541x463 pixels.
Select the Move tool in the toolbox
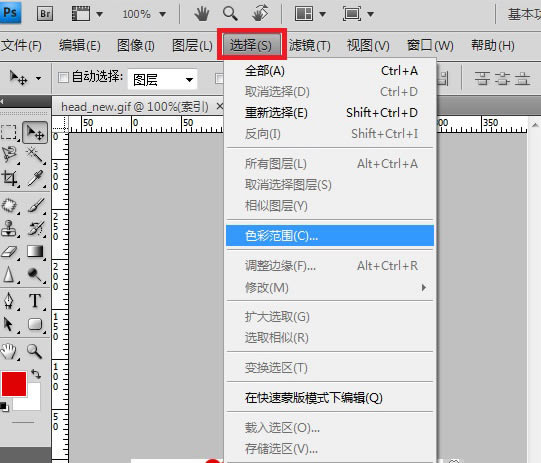(35, 132)
